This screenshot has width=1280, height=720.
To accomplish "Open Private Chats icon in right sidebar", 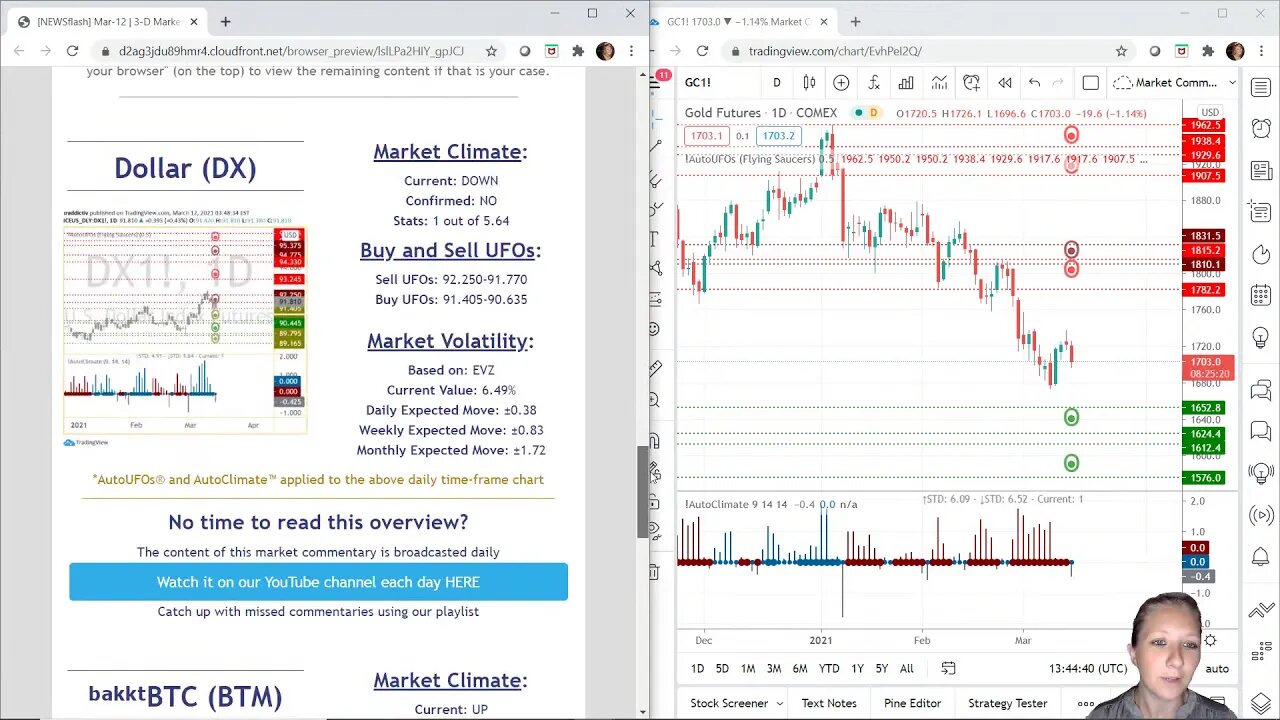I will pyautogui.click(x=1260, y=432).
